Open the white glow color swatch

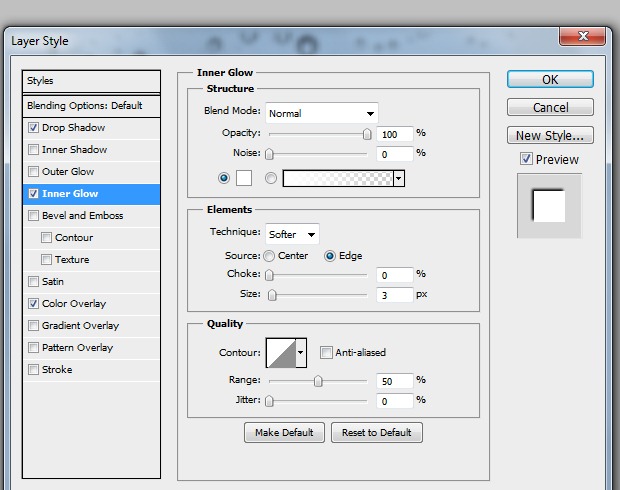tap(244, 178)
